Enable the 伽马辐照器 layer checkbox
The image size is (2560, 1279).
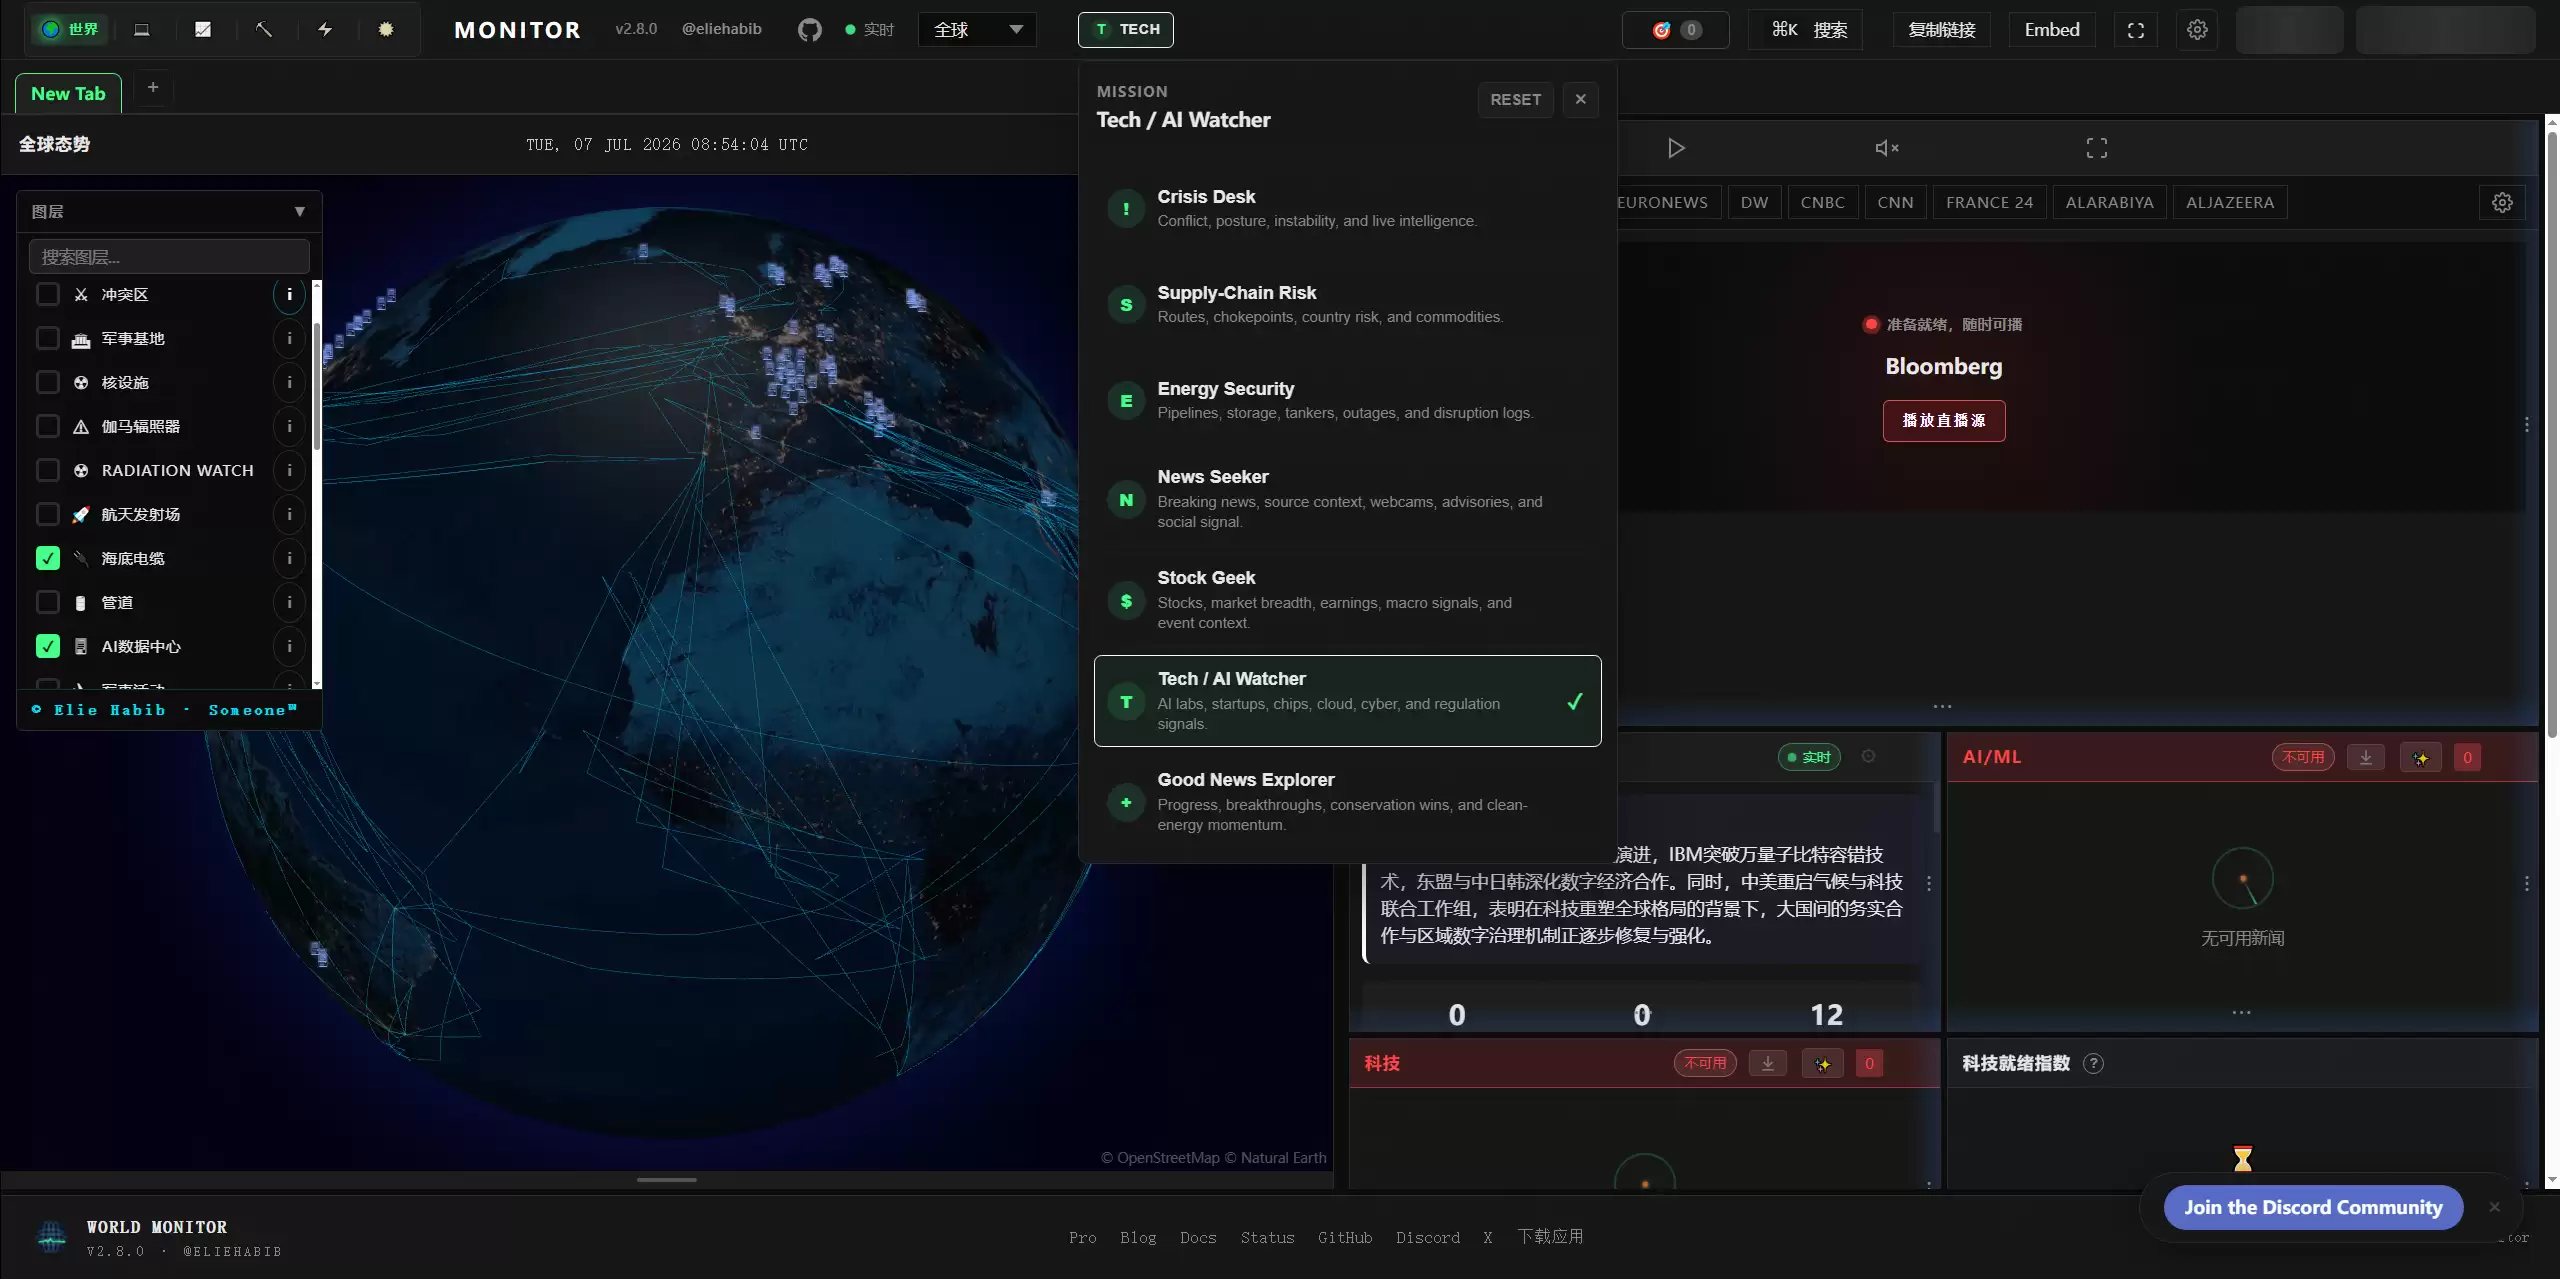point(47,426)
